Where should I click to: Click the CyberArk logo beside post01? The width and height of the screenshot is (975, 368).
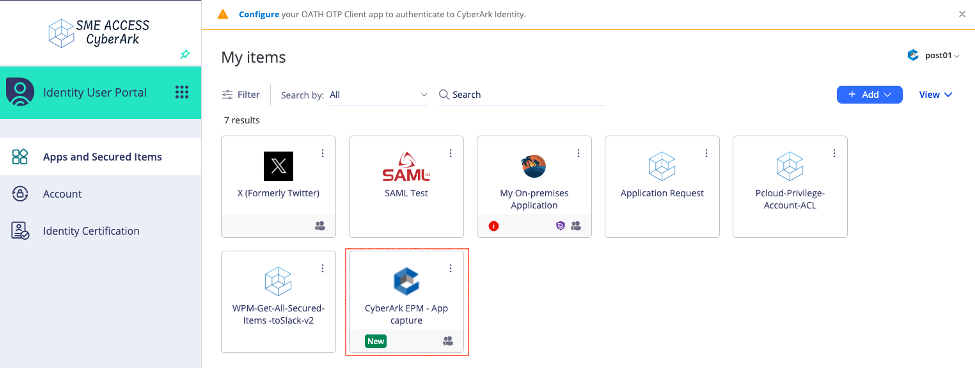click(913, 55)
